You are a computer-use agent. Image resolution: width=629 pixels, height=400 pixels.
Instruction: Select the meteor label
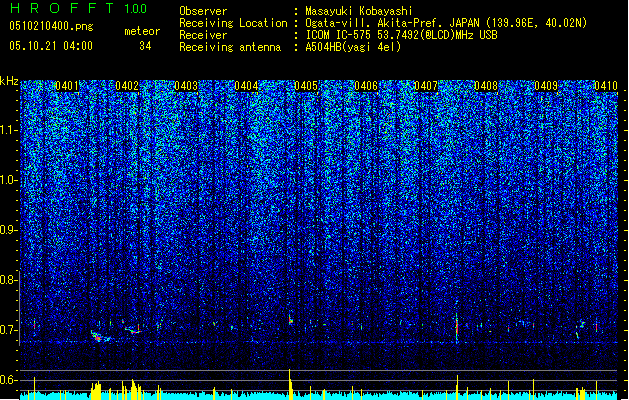click(x=142, y=31)
